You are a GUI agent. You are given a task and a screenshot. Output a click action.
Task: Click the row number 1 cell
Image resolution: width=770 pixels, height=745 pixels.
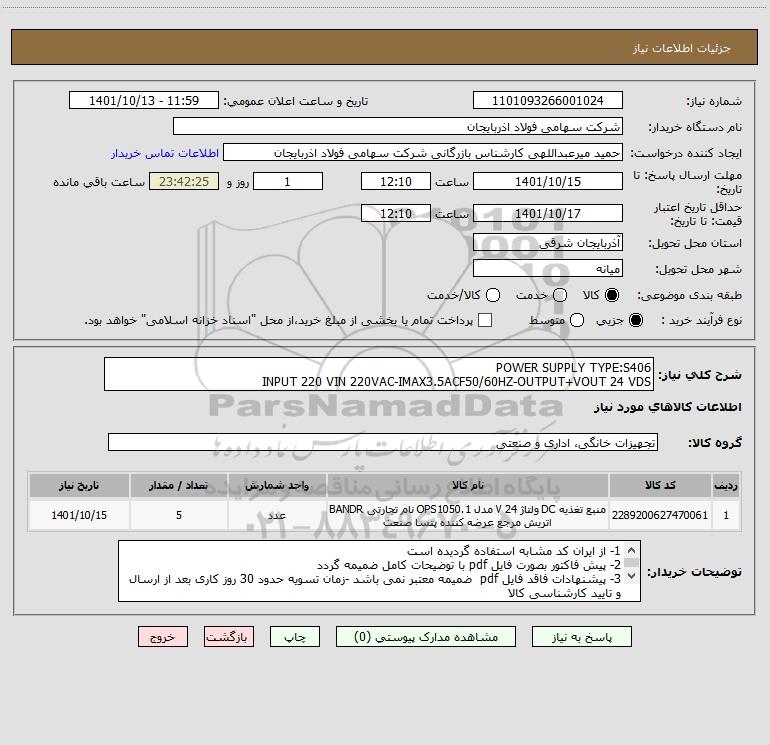726,515
